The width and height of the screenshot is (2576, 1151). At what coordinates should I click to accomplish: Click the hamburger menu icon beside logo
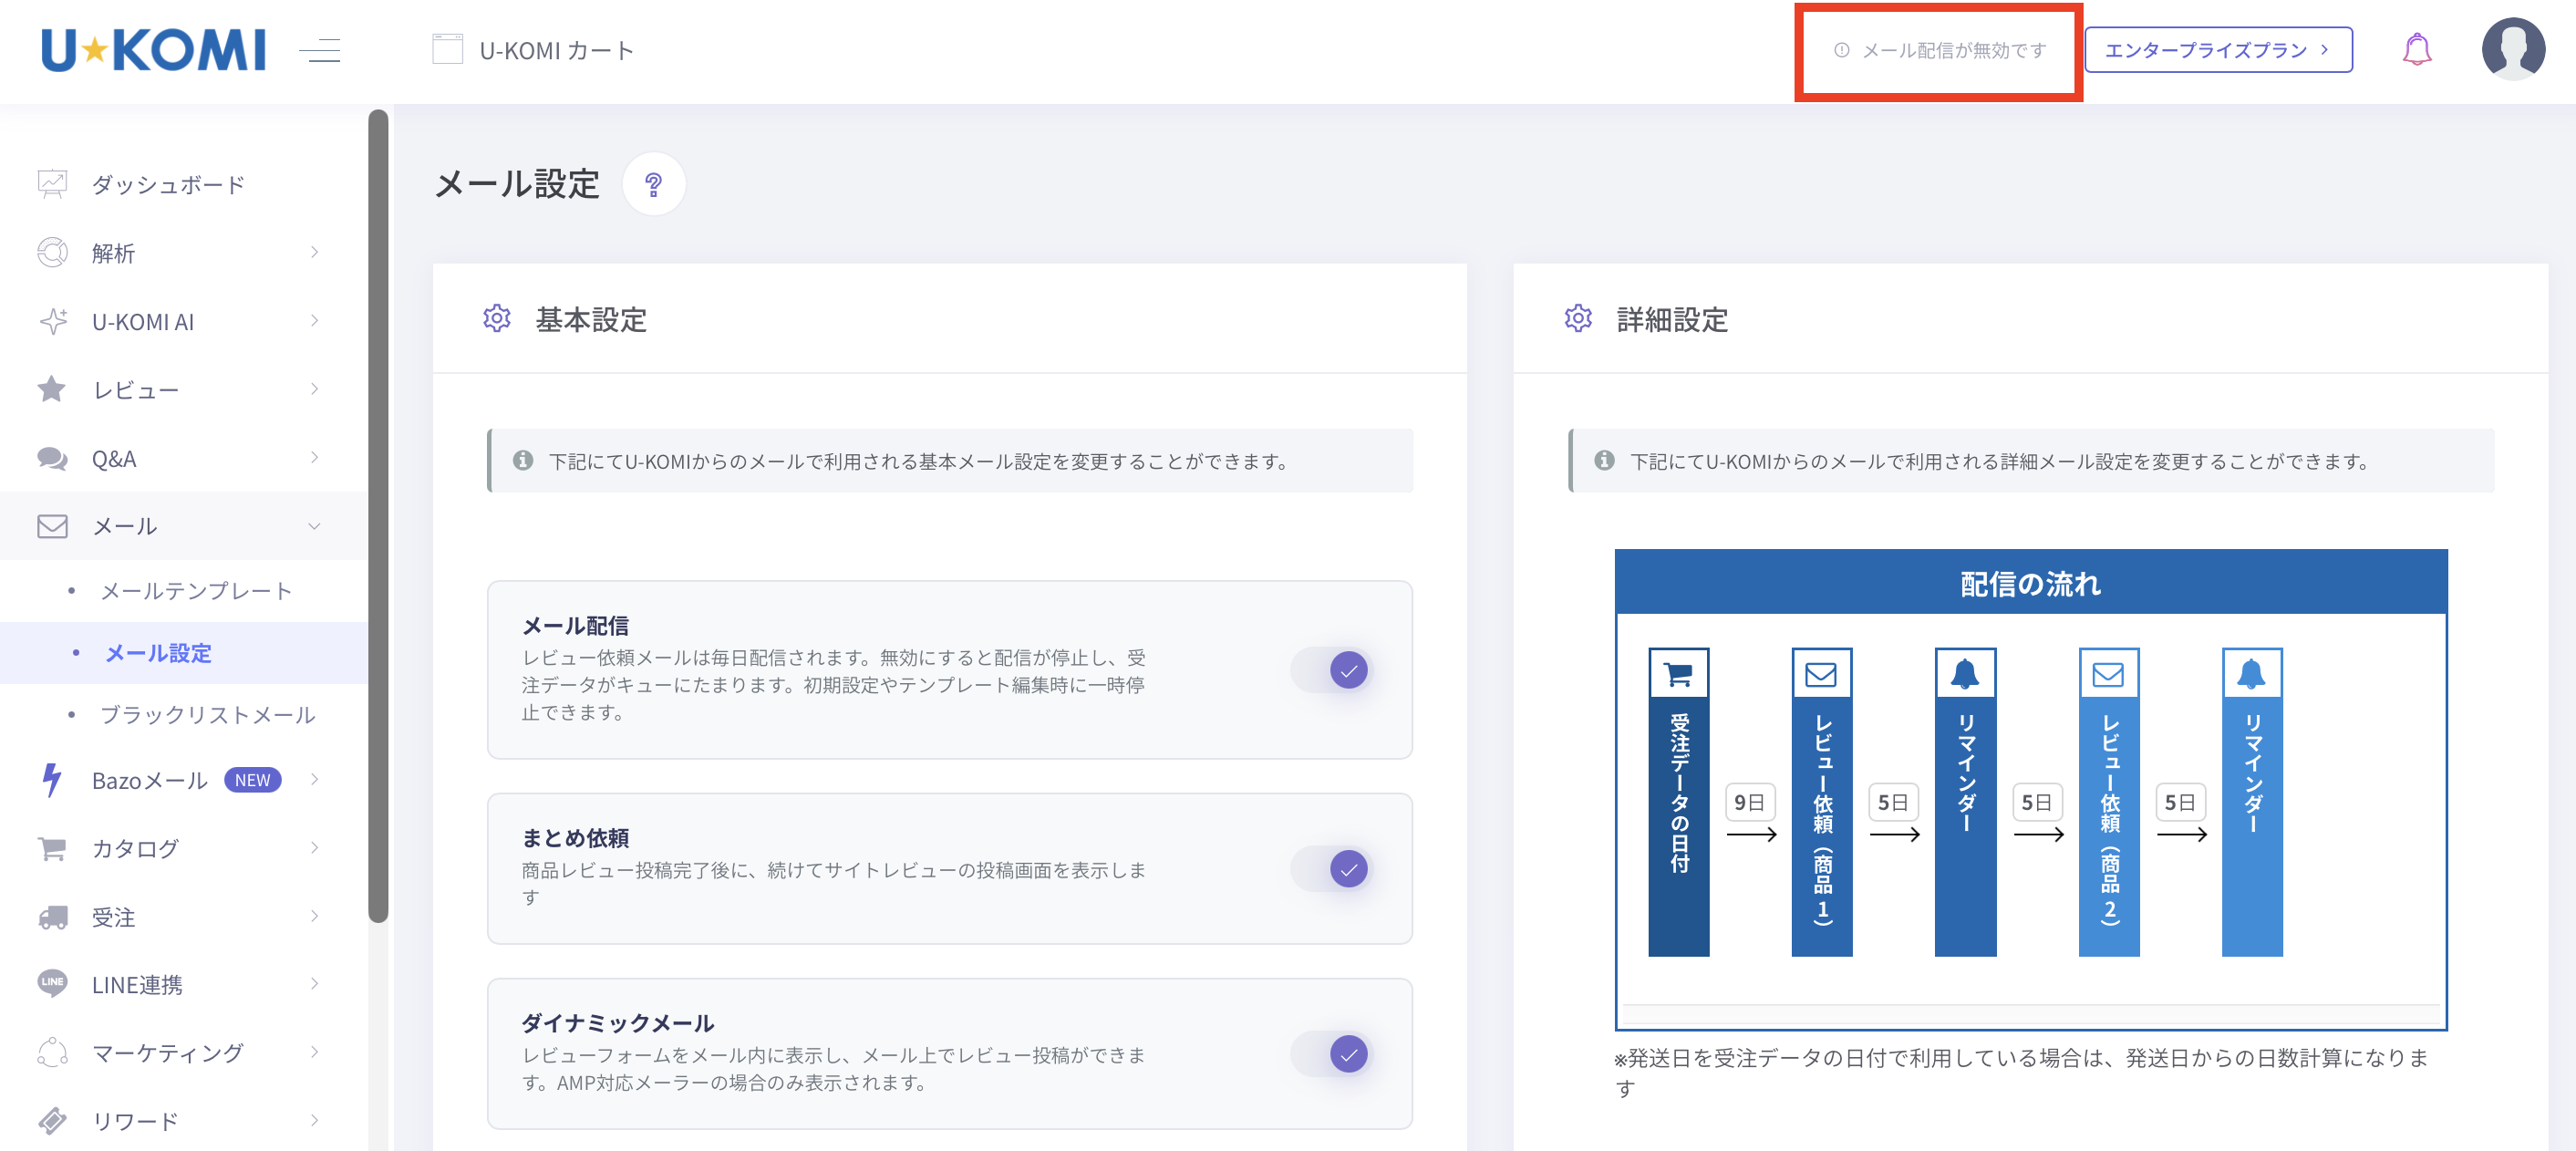(320, 50)
